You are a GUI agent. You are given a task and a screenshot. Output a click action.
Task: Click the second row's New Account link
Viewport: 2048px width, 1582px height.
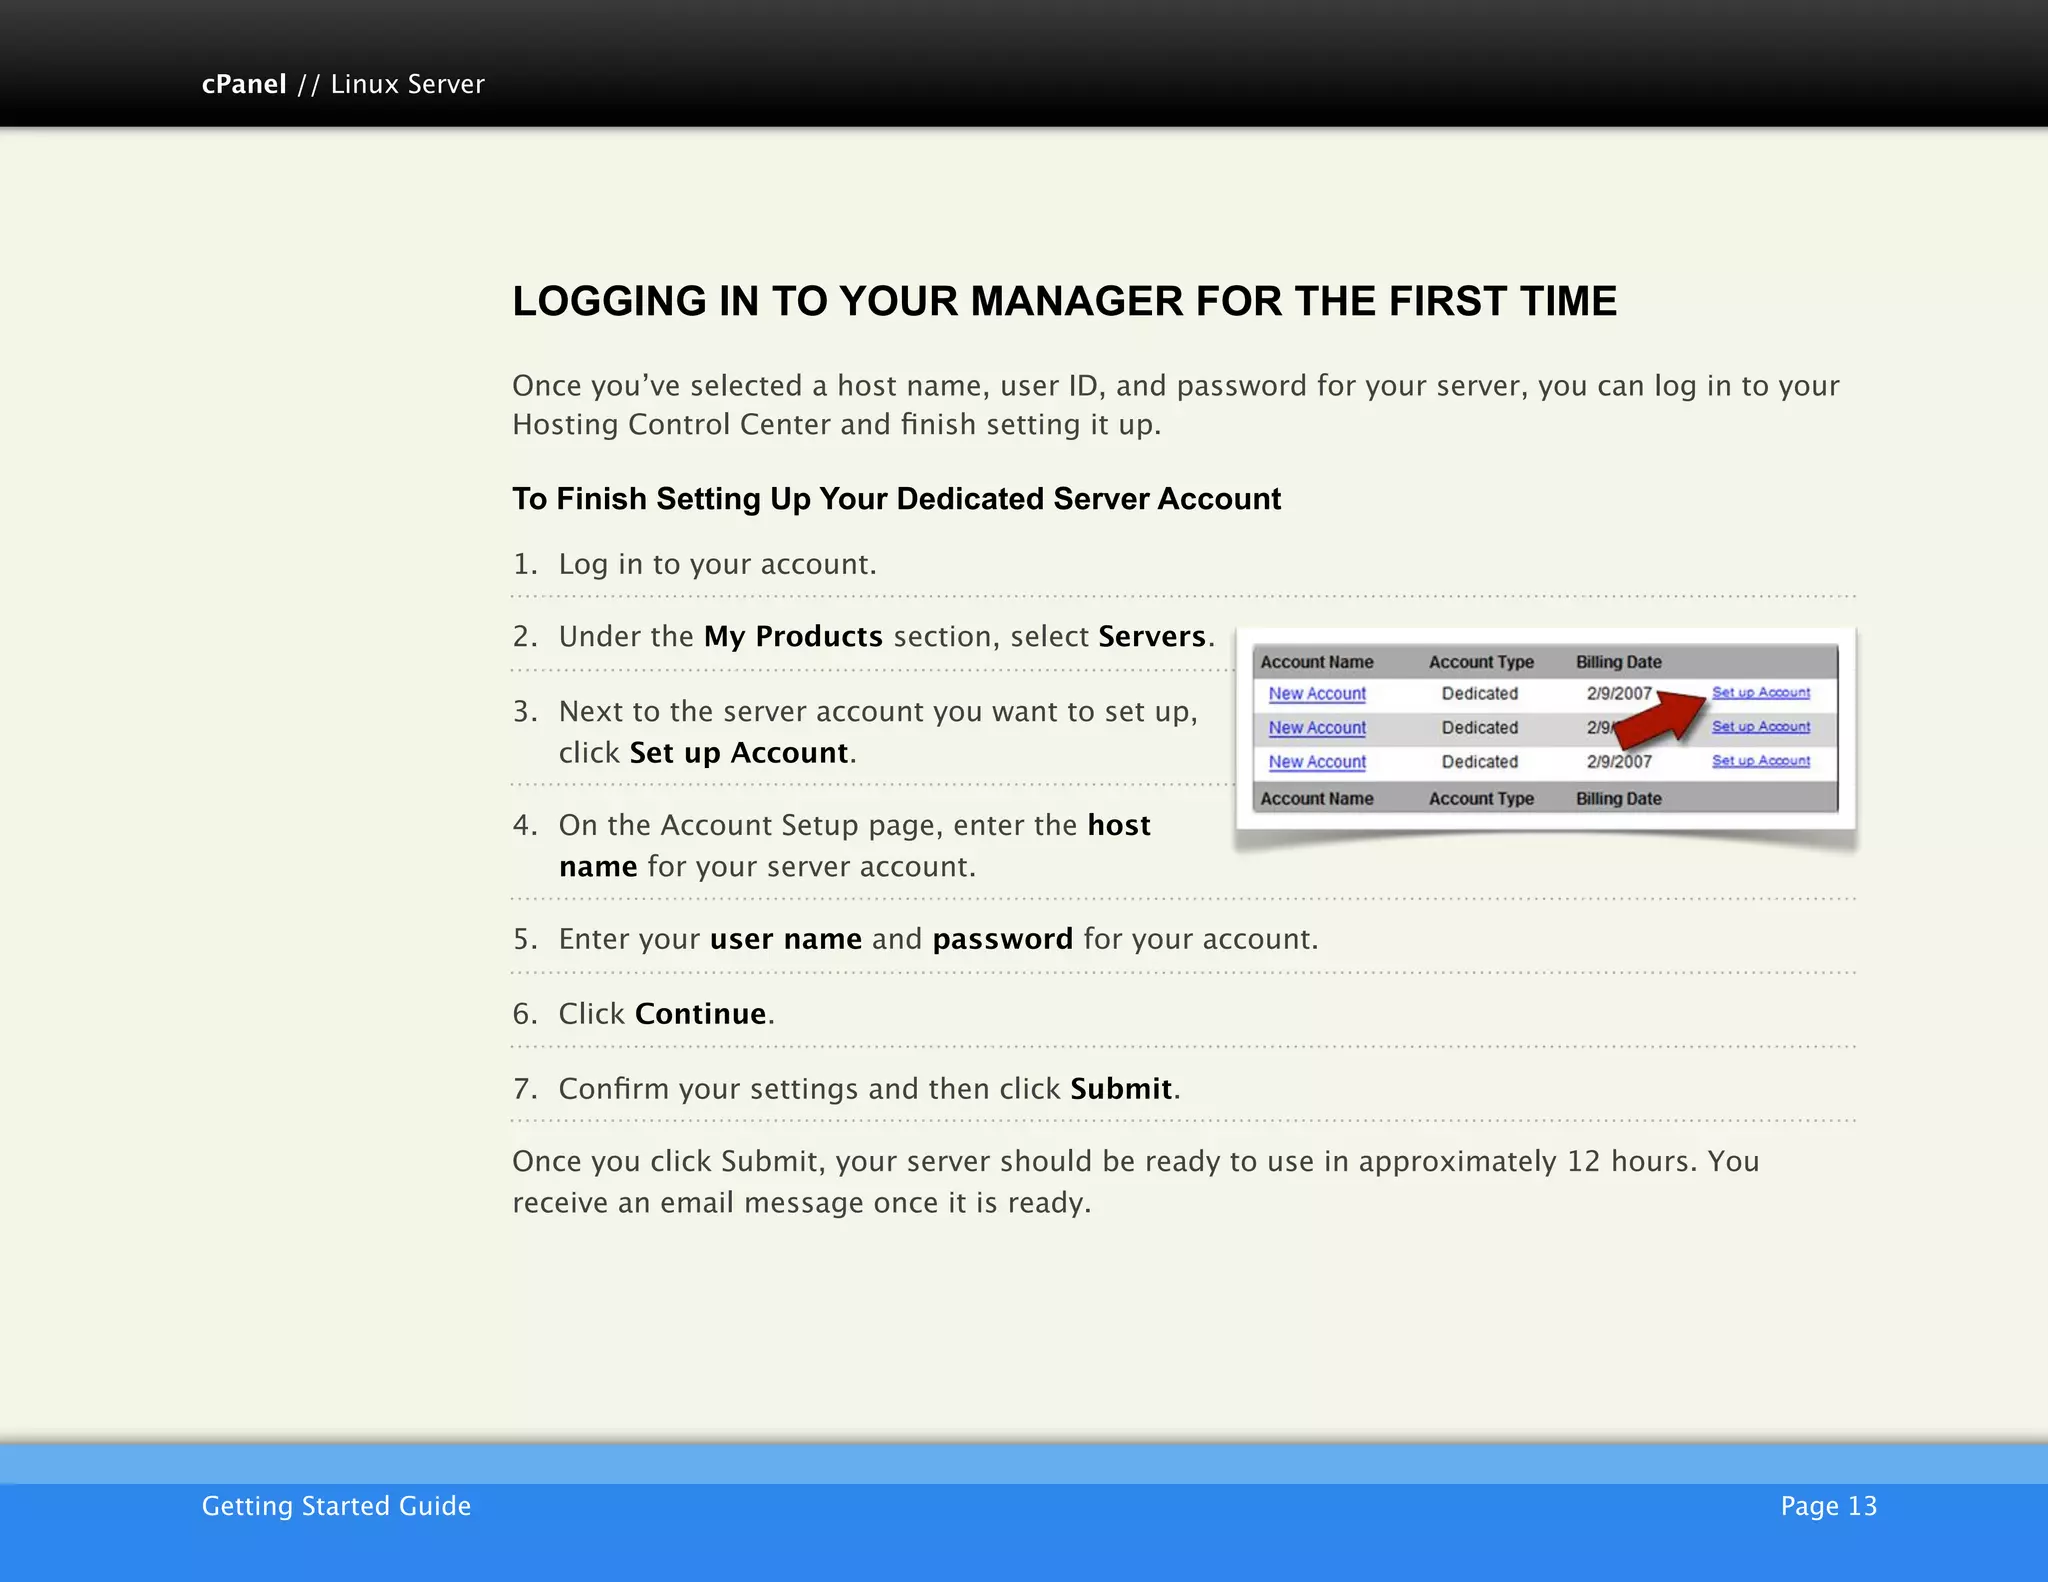tap(1317, 727)
